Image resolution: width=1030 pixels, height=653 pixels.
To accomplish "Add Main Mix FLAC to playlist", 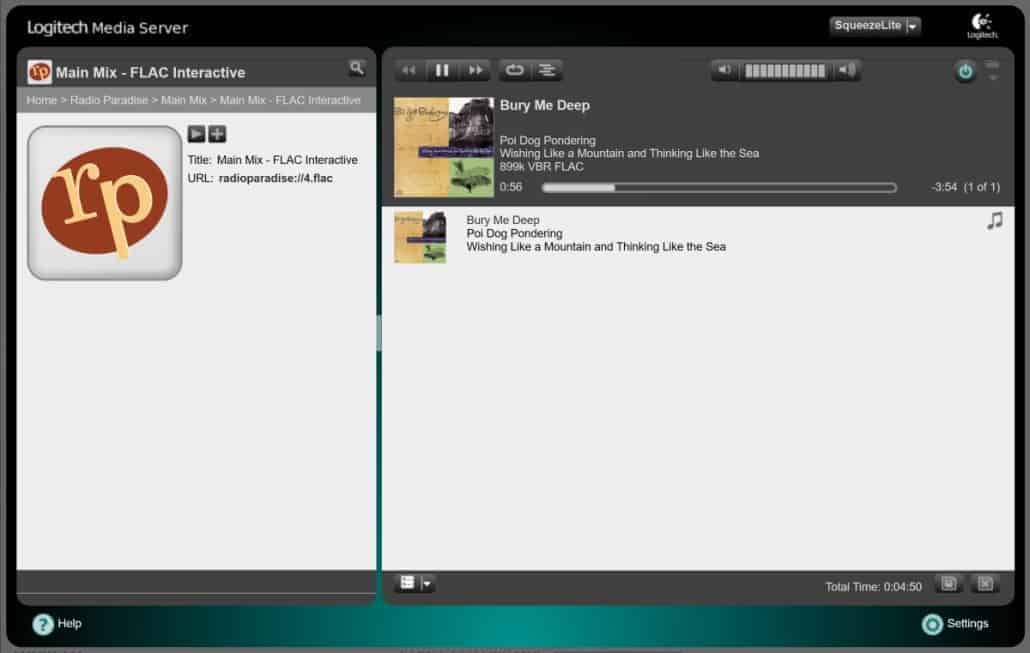I will click(x=217, y=134).
